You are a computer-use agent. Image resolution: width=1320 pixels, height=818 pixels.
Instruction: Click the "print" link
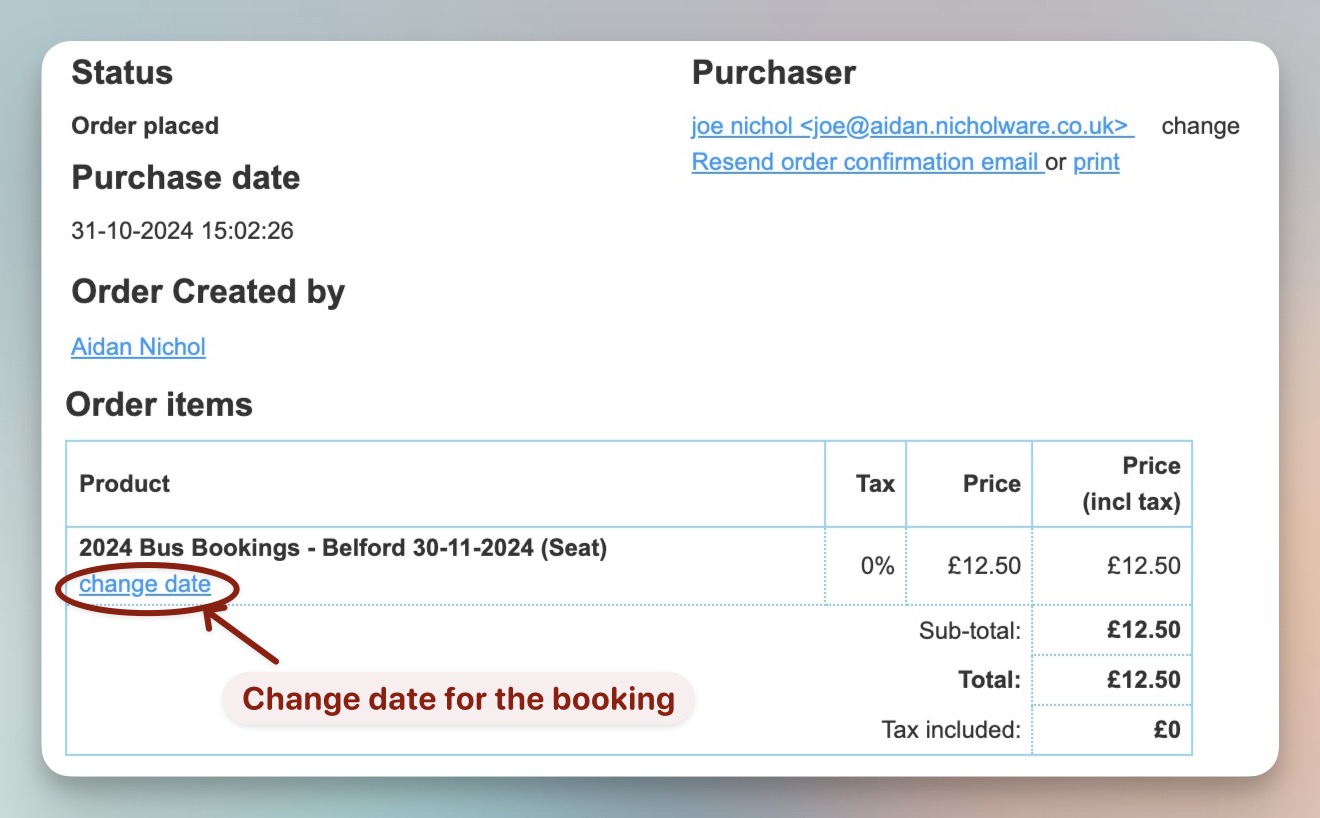click(x=1096, y=162)
